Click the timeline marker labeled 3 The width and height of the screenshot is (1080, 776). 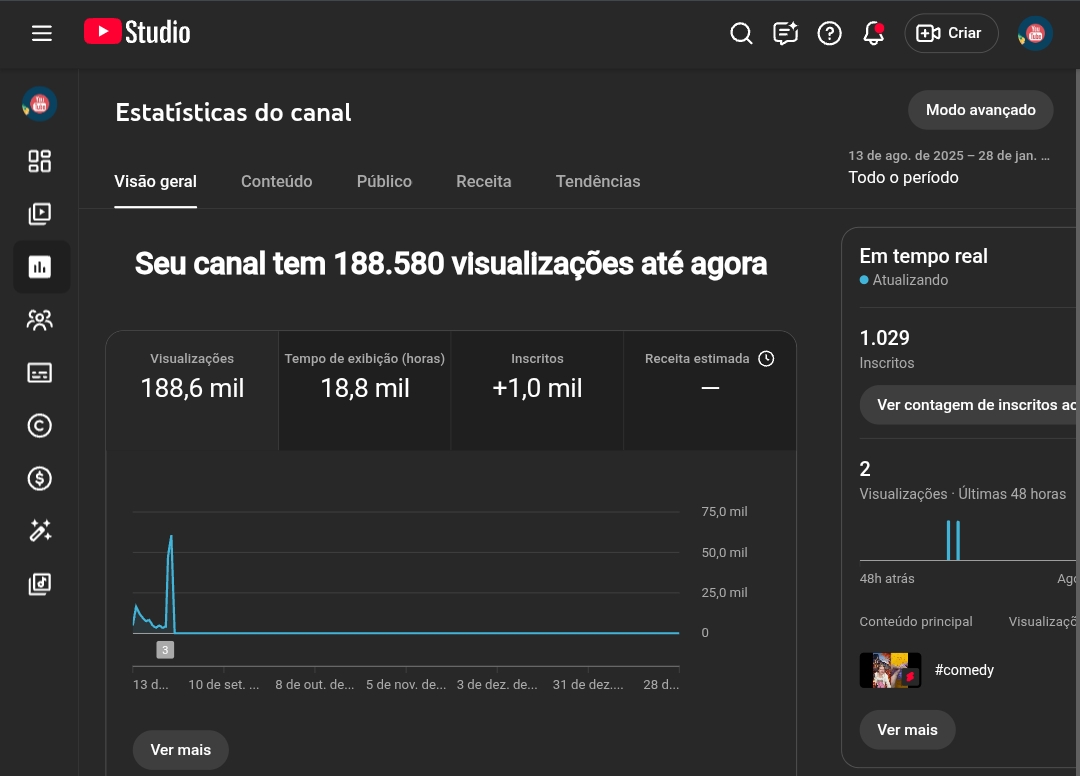[x=165, y=650]
